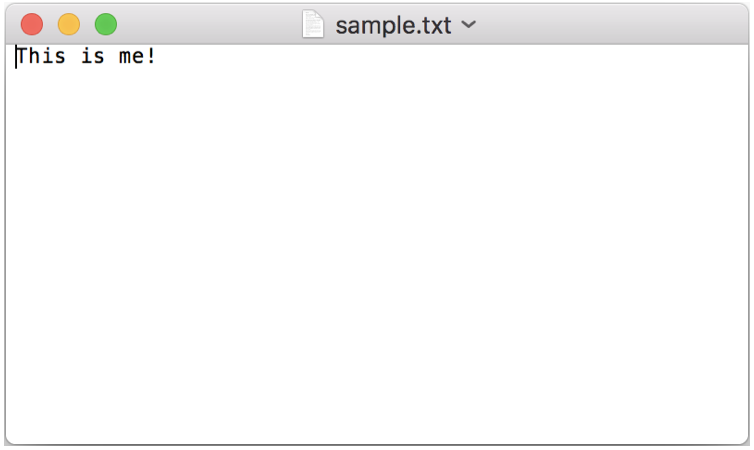Click the exclamation mark after "me"
The width and height of the screenshot is (754, 450).
click(151, 56)
